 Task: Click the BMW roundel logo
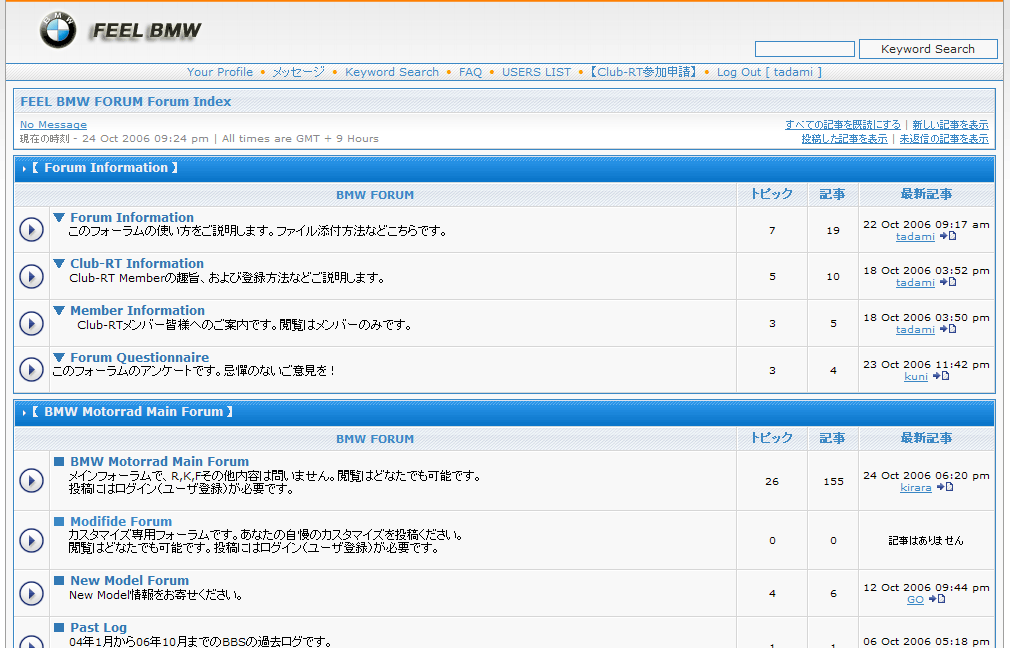58,30
